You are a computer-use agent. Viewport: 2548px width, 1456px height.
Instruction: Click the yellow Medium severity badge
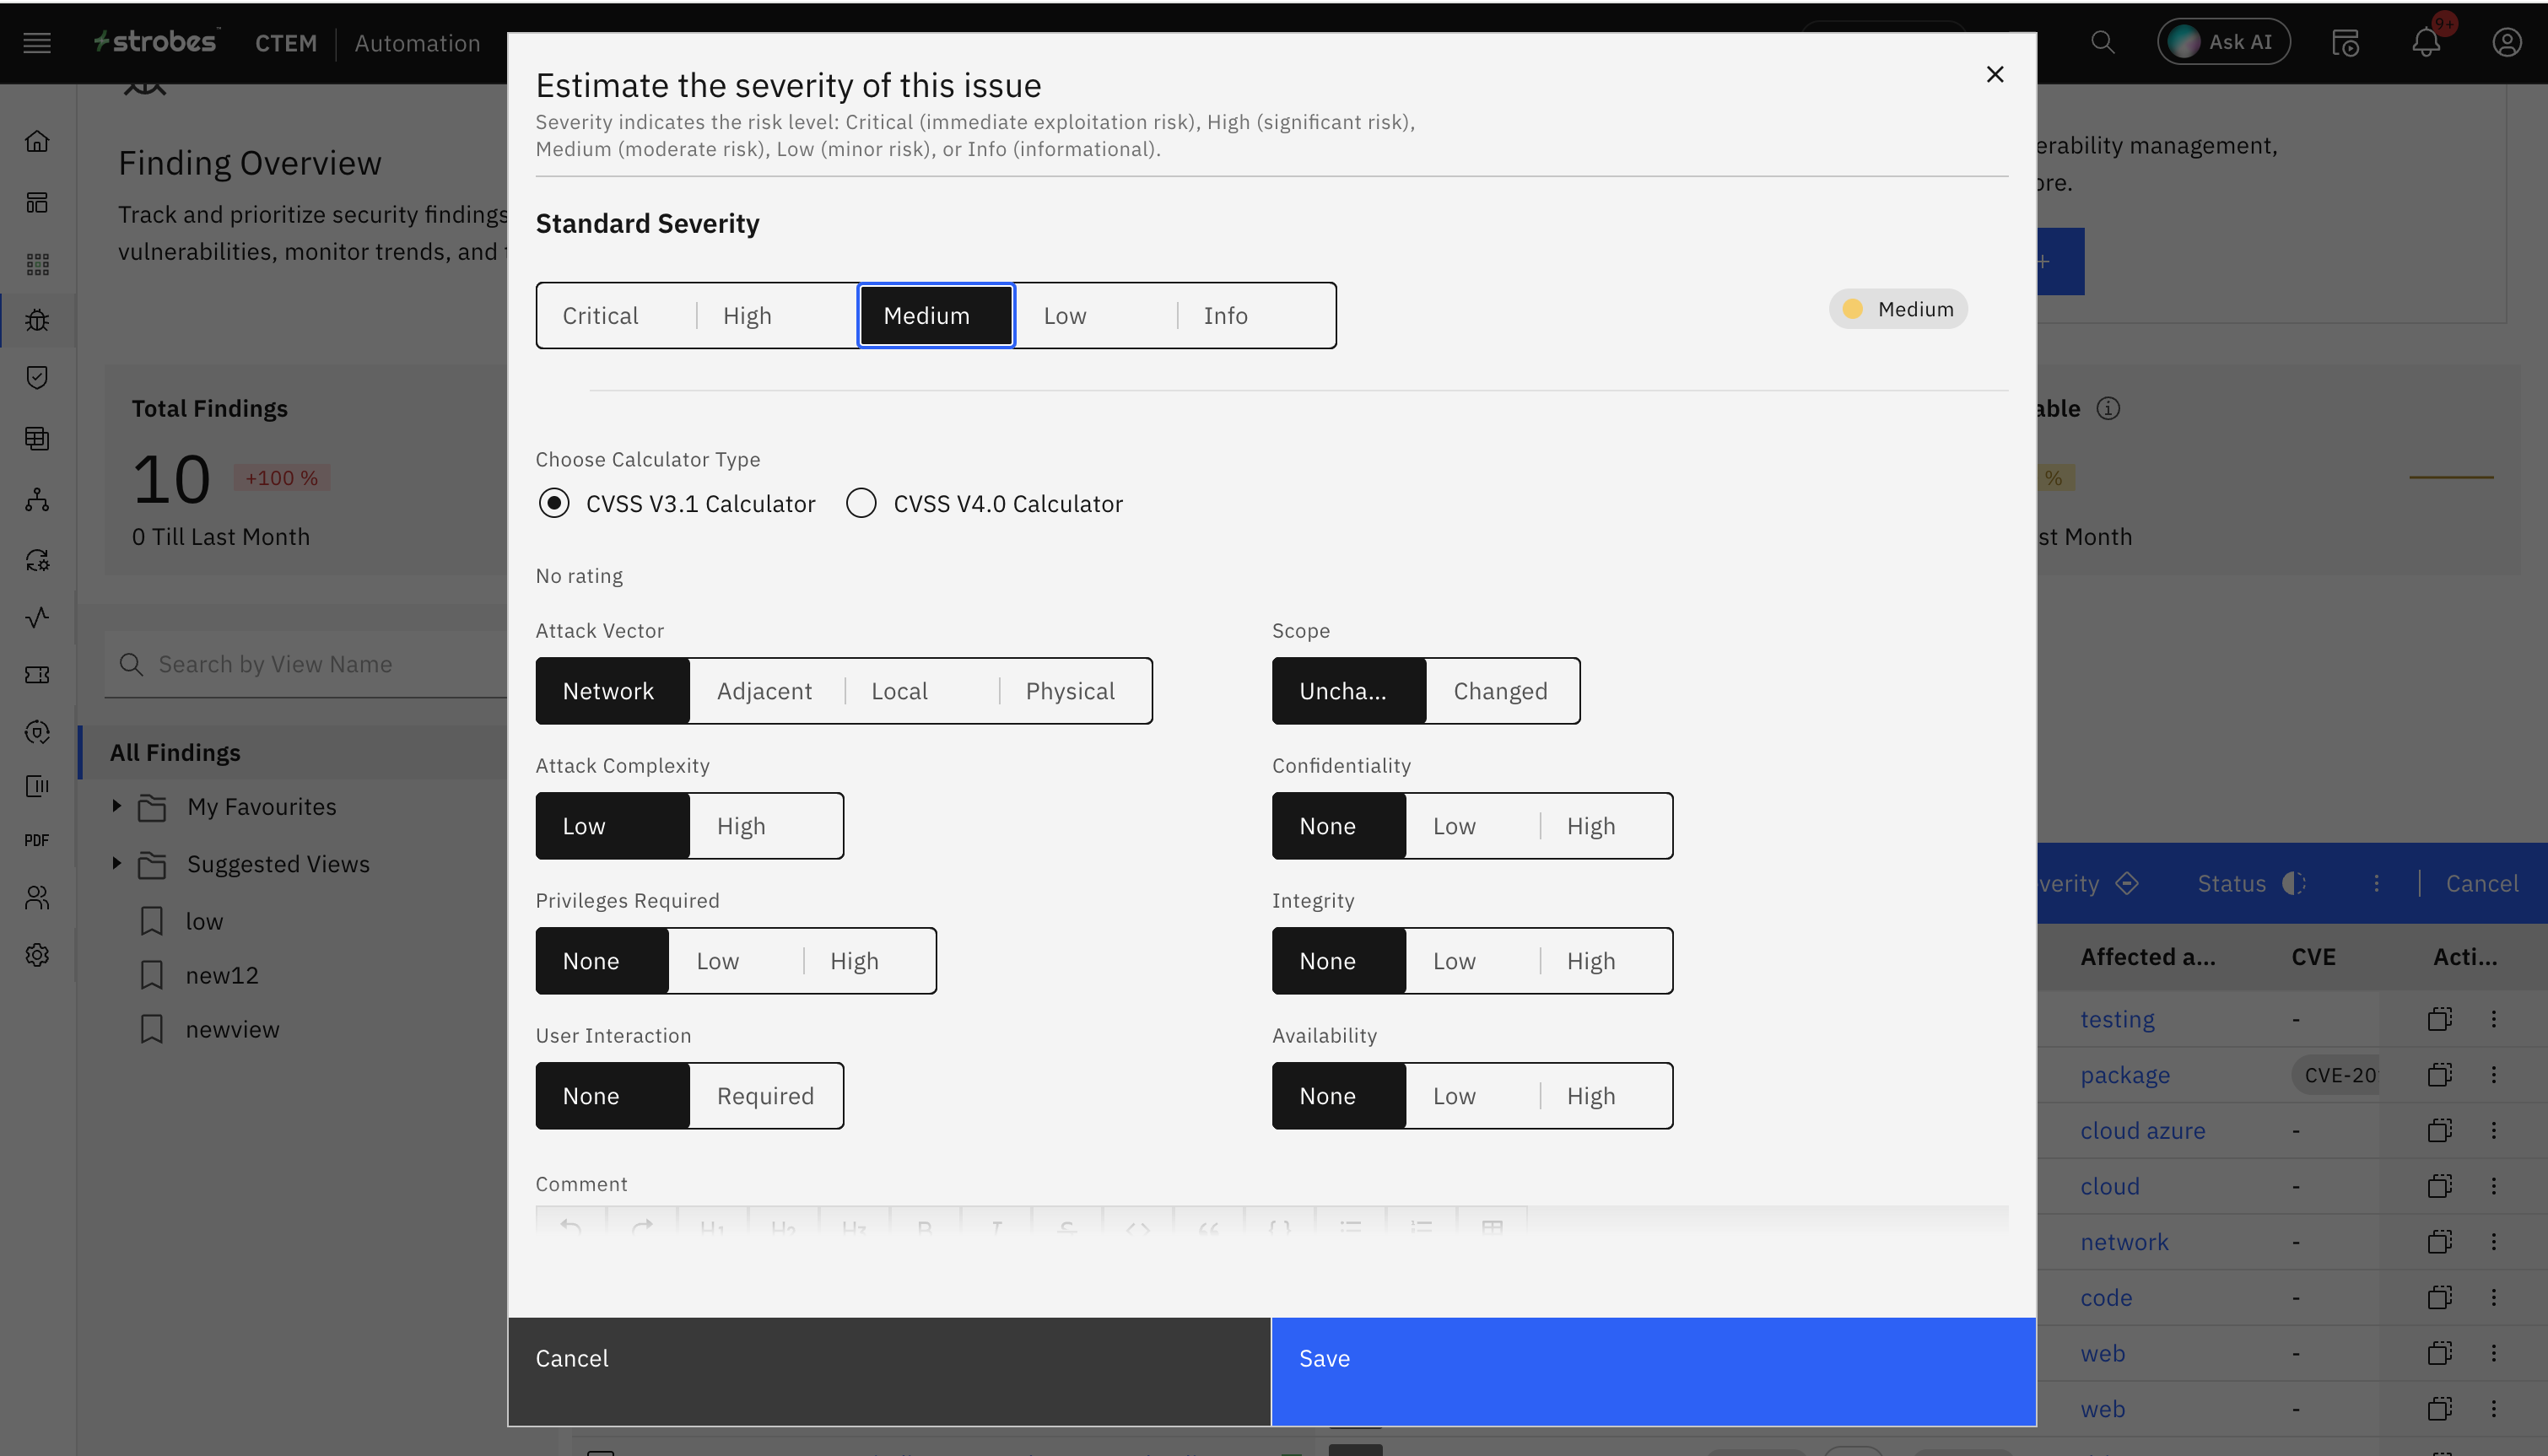click(x=1898, y=309)
